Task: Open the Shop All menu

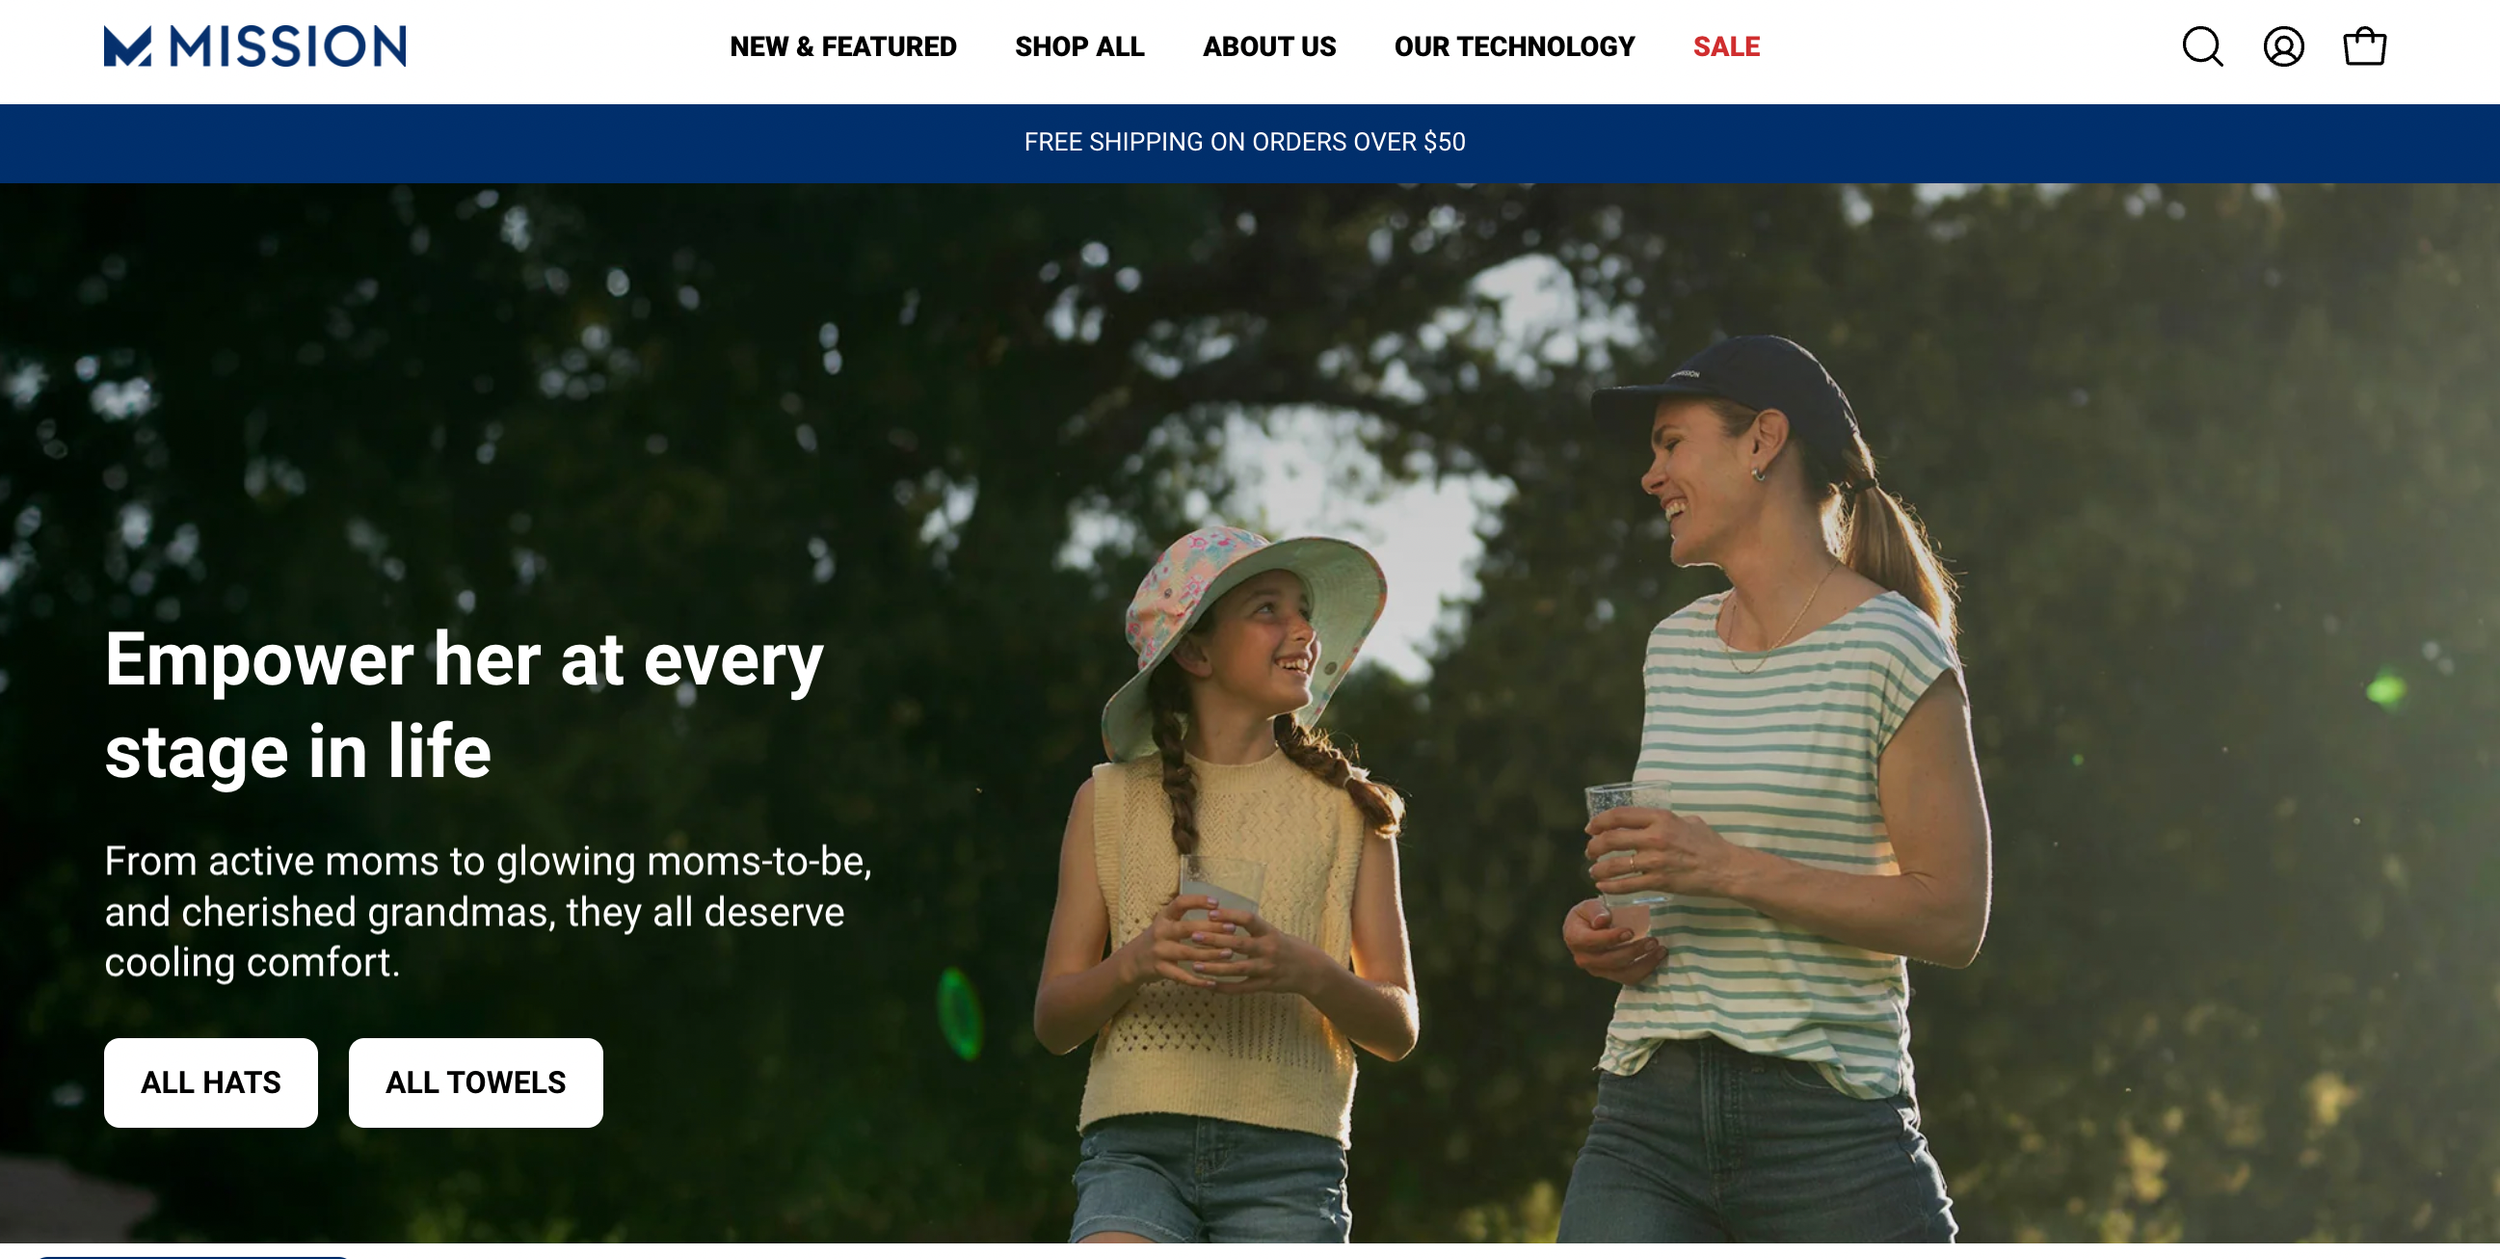Action: (x=1079, y=47)
